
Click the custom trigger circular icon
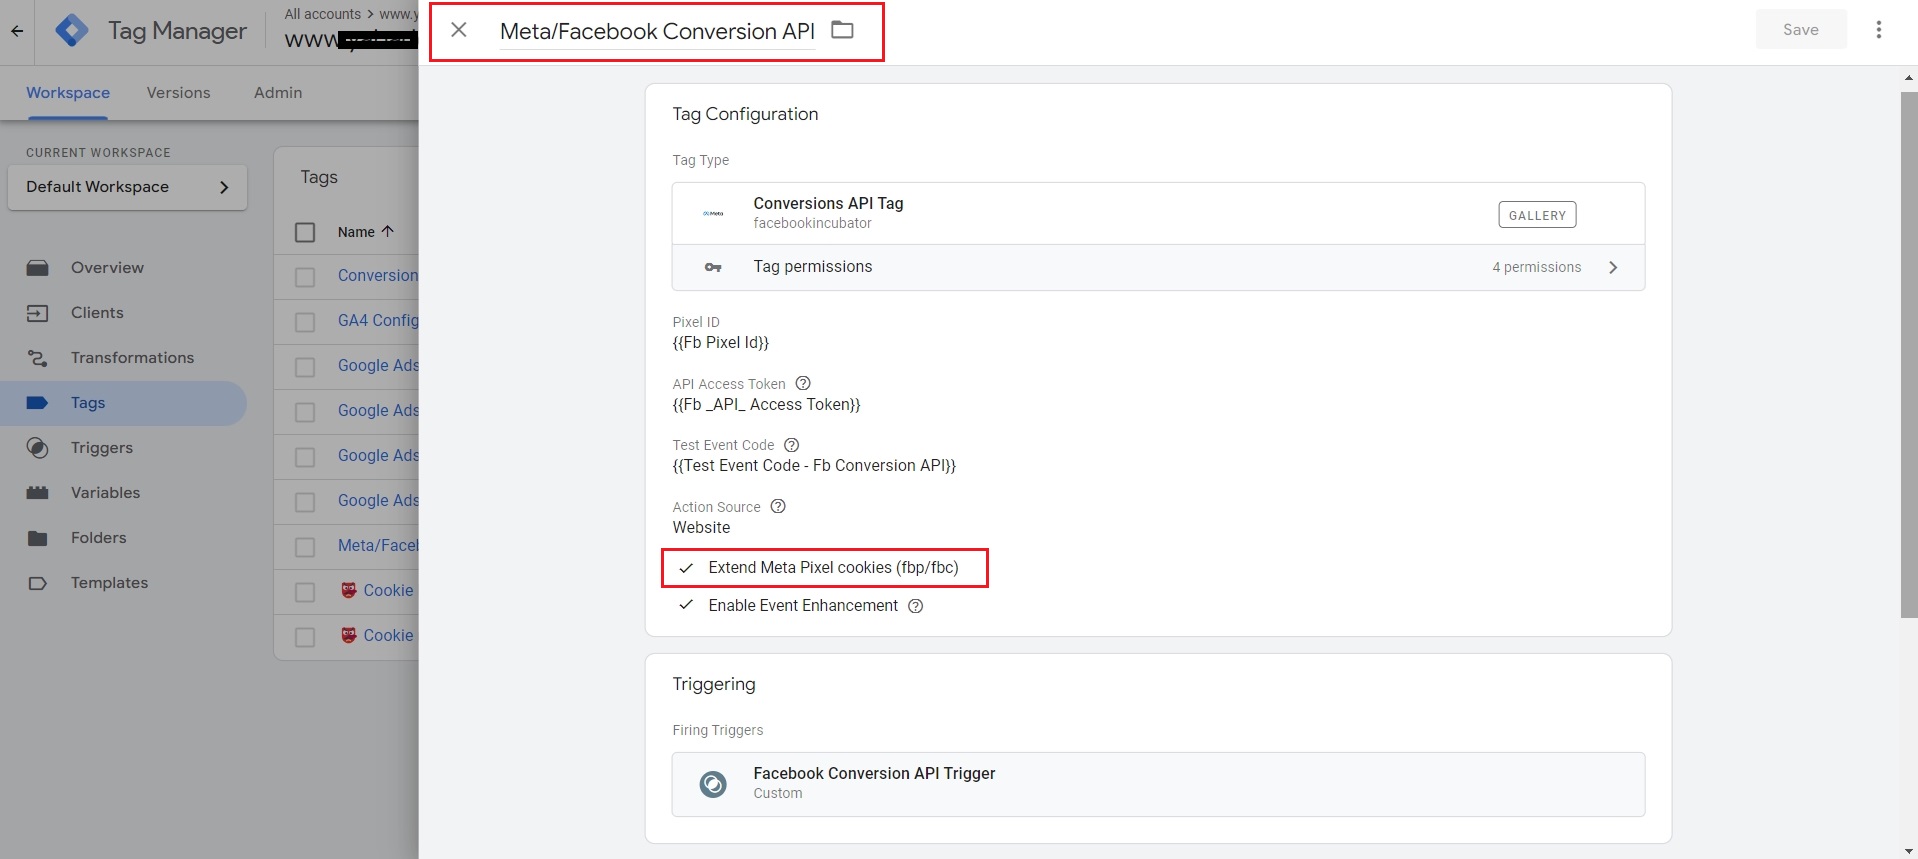tap(713, 784)
